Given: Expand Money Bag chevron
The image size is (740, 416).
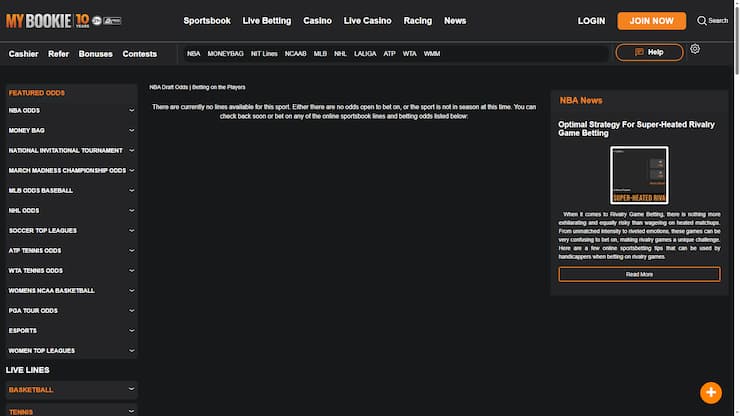Looking at the screenshot, I should click(132, 130).
